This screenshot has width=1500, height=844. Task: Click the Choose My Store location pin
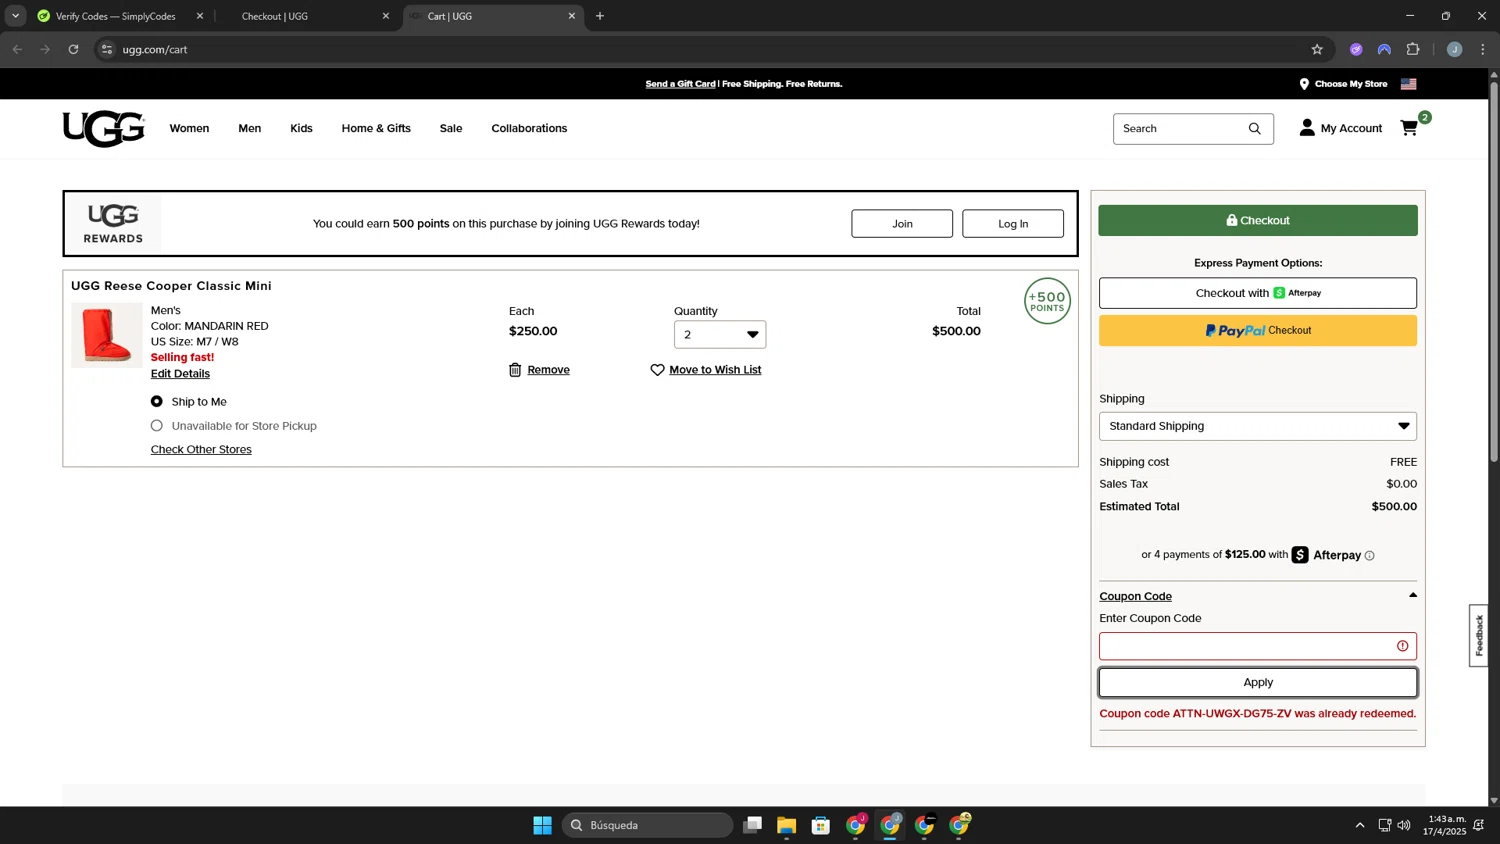click(x=1304, y=84)
